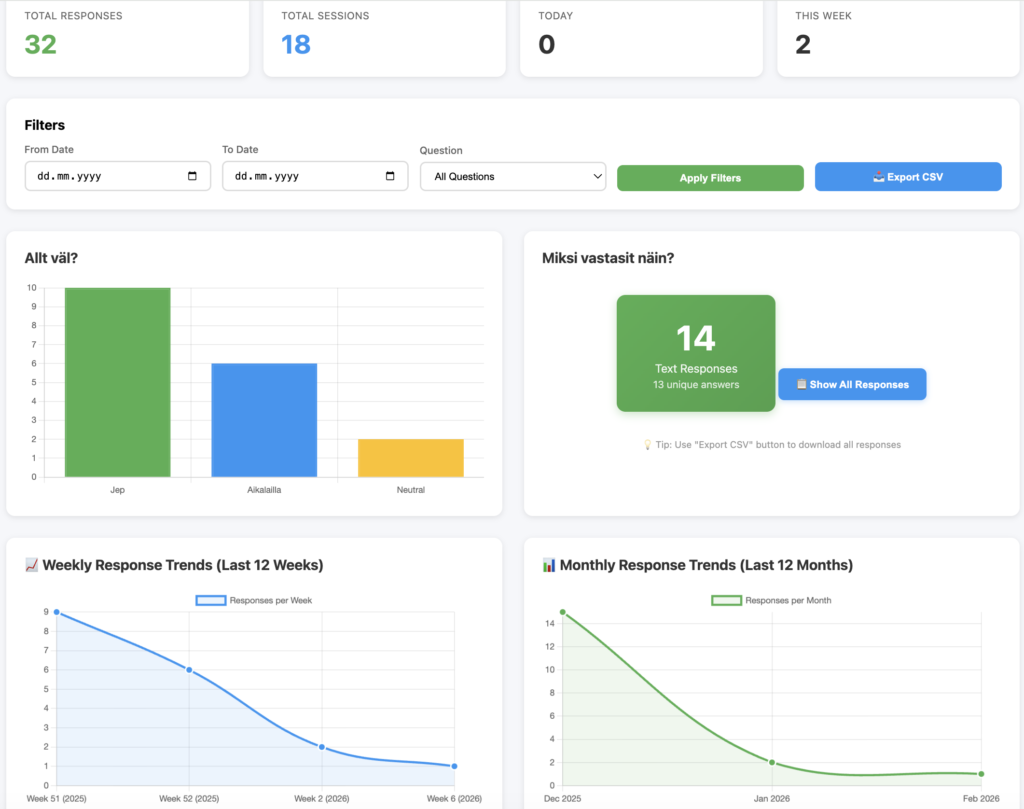1024x809 pixels.
Task: Click the download icon on Export CSV
Action: [878, 177]
